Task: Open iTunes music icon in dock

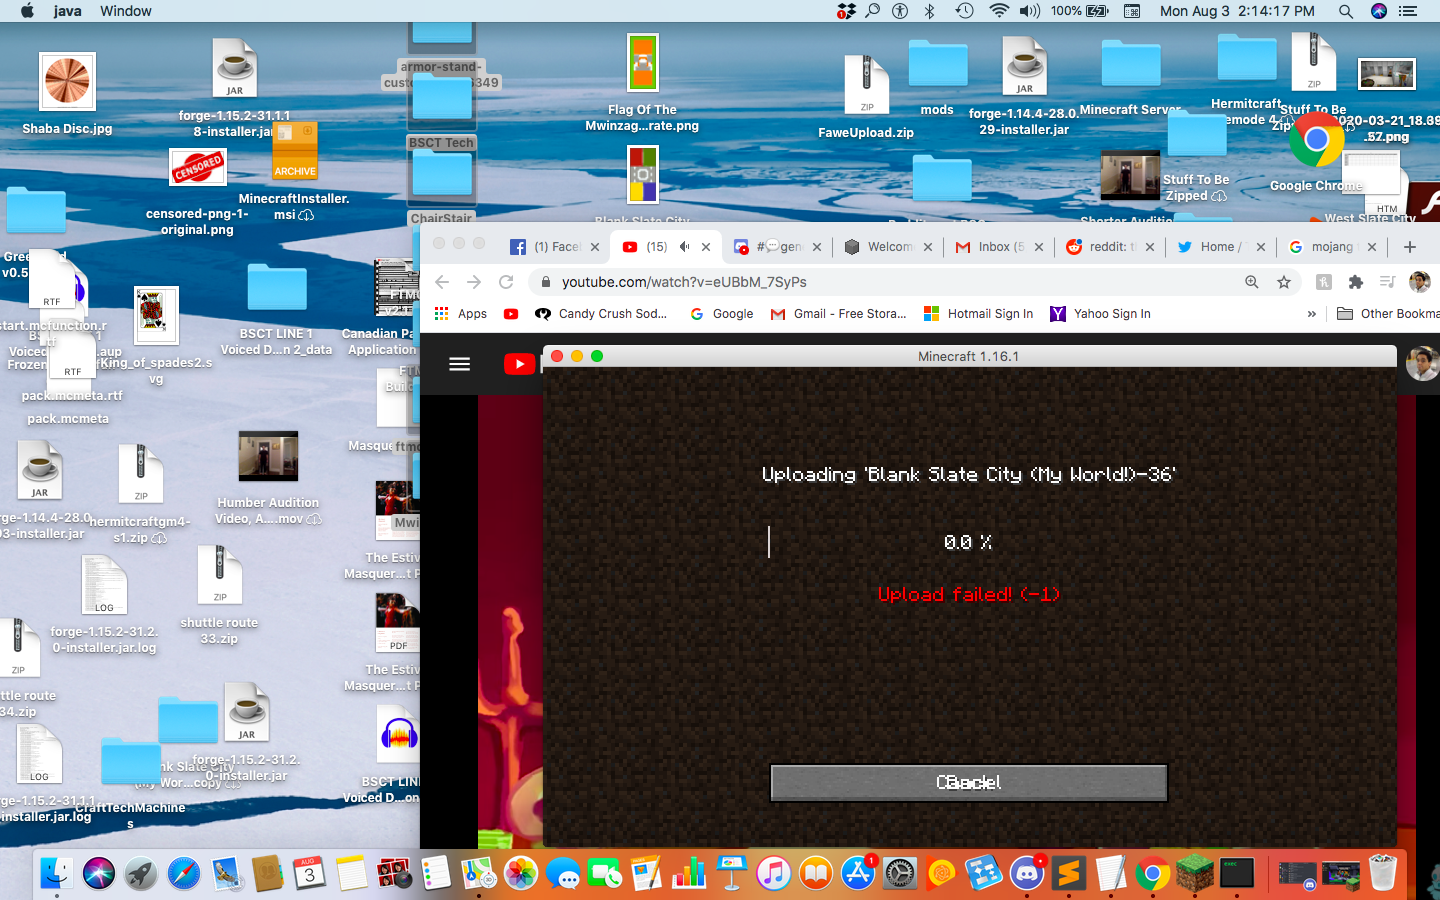Action: click(773, 873)
